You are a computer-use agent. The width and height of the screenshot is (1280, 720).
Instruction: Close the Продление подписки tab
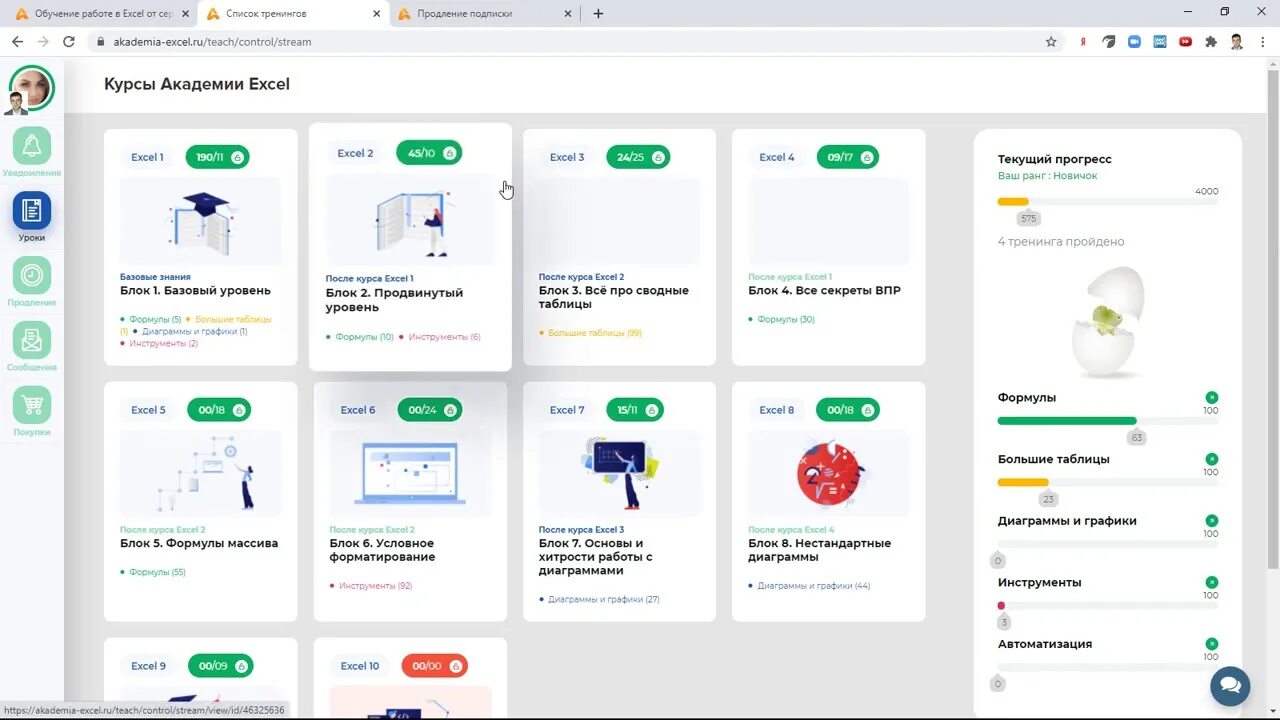point(568,14)
